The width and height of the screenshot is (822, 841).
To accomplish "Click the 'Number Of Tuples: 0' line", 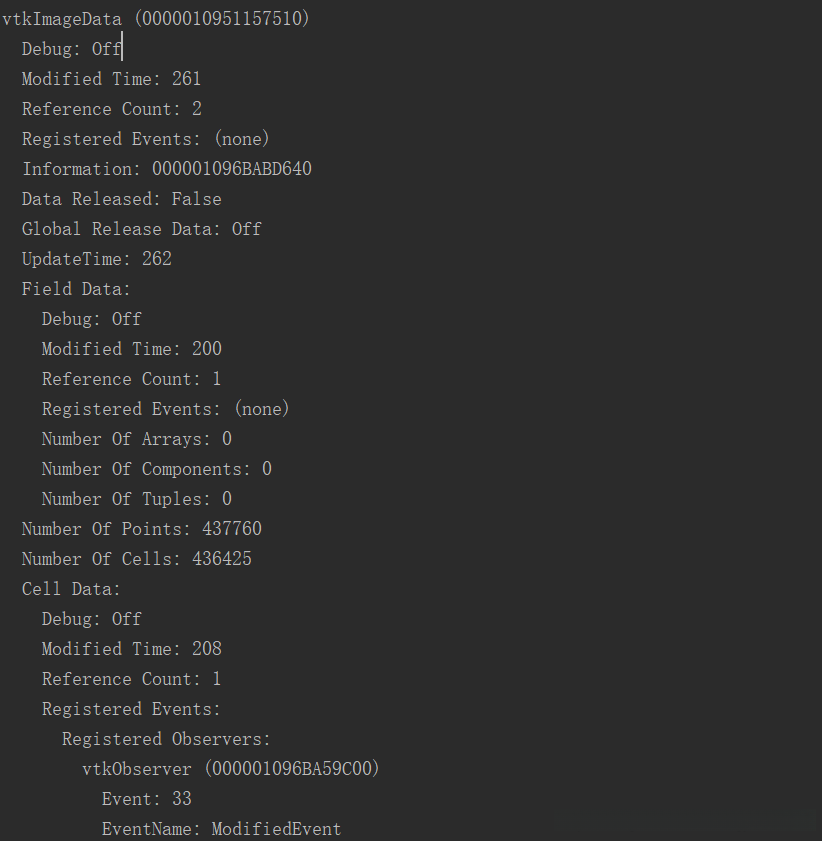I will click(x=136, y=499).
